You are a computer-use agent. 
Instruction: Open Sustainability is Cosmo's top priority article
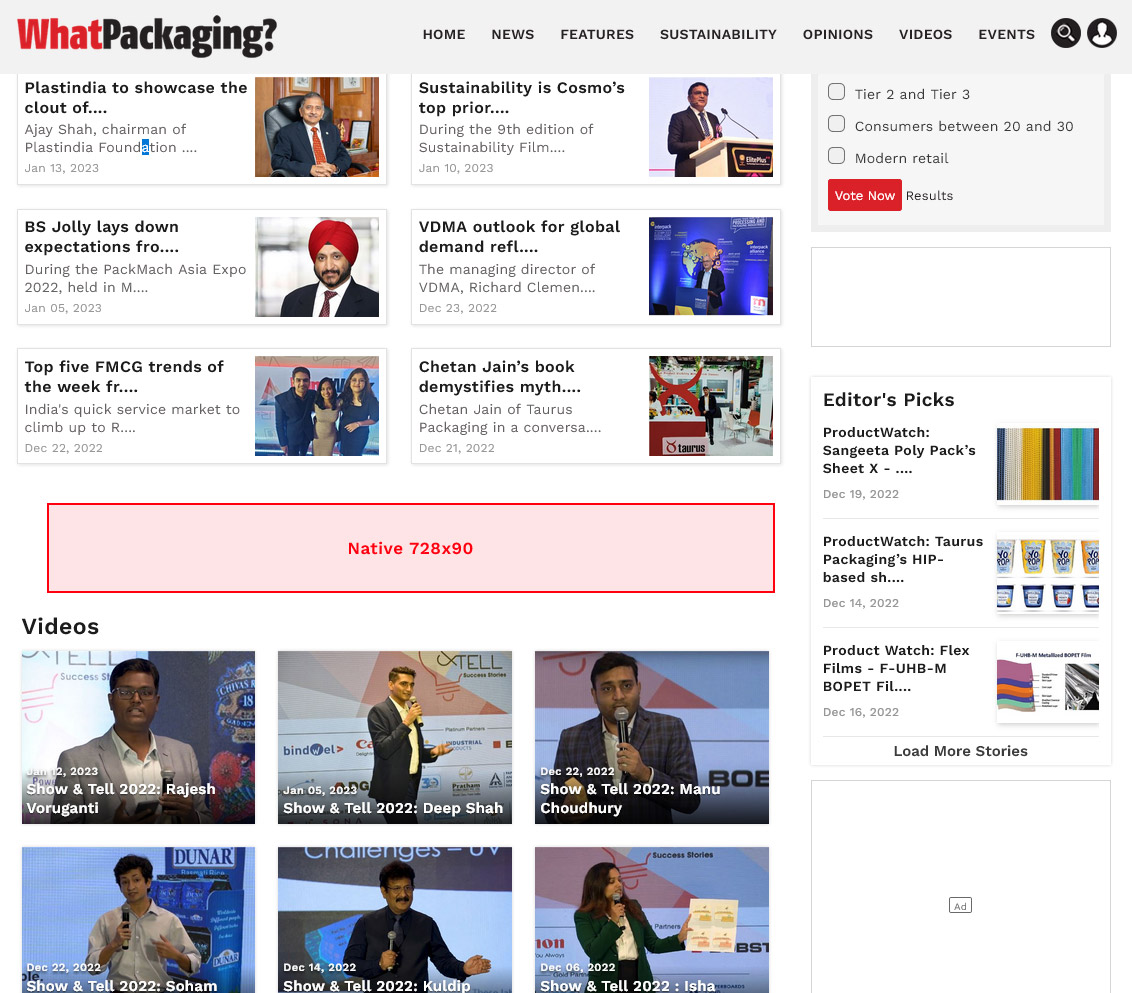click(521, 97)
